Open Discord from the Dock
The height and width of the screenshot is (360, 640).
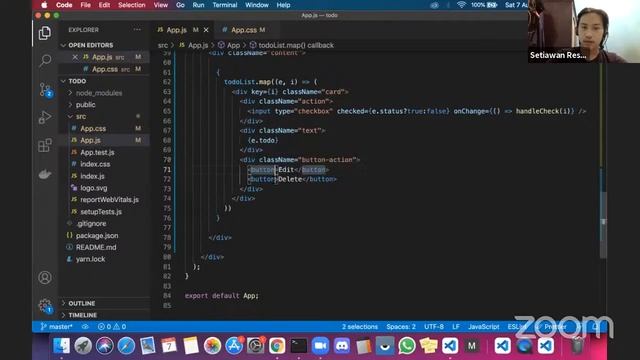(342, 346)
